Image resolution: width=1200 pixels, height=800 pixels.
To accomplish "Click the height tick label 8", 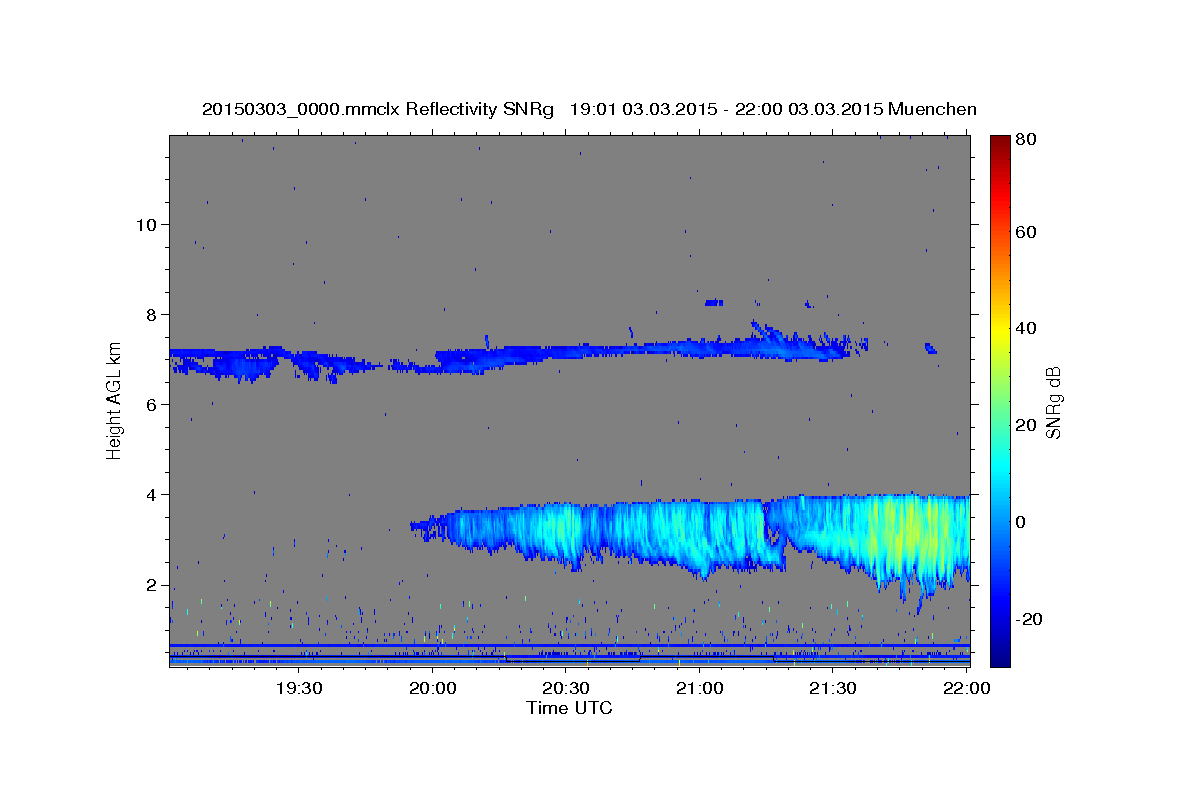I will click(149, 314).
